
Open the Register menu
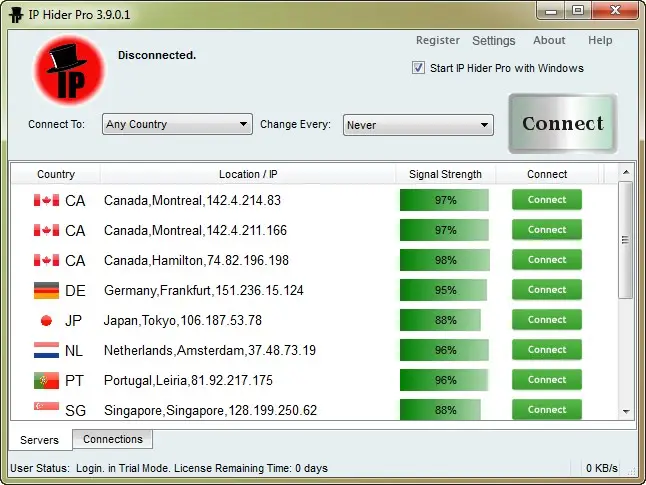[x=438, y=40]
